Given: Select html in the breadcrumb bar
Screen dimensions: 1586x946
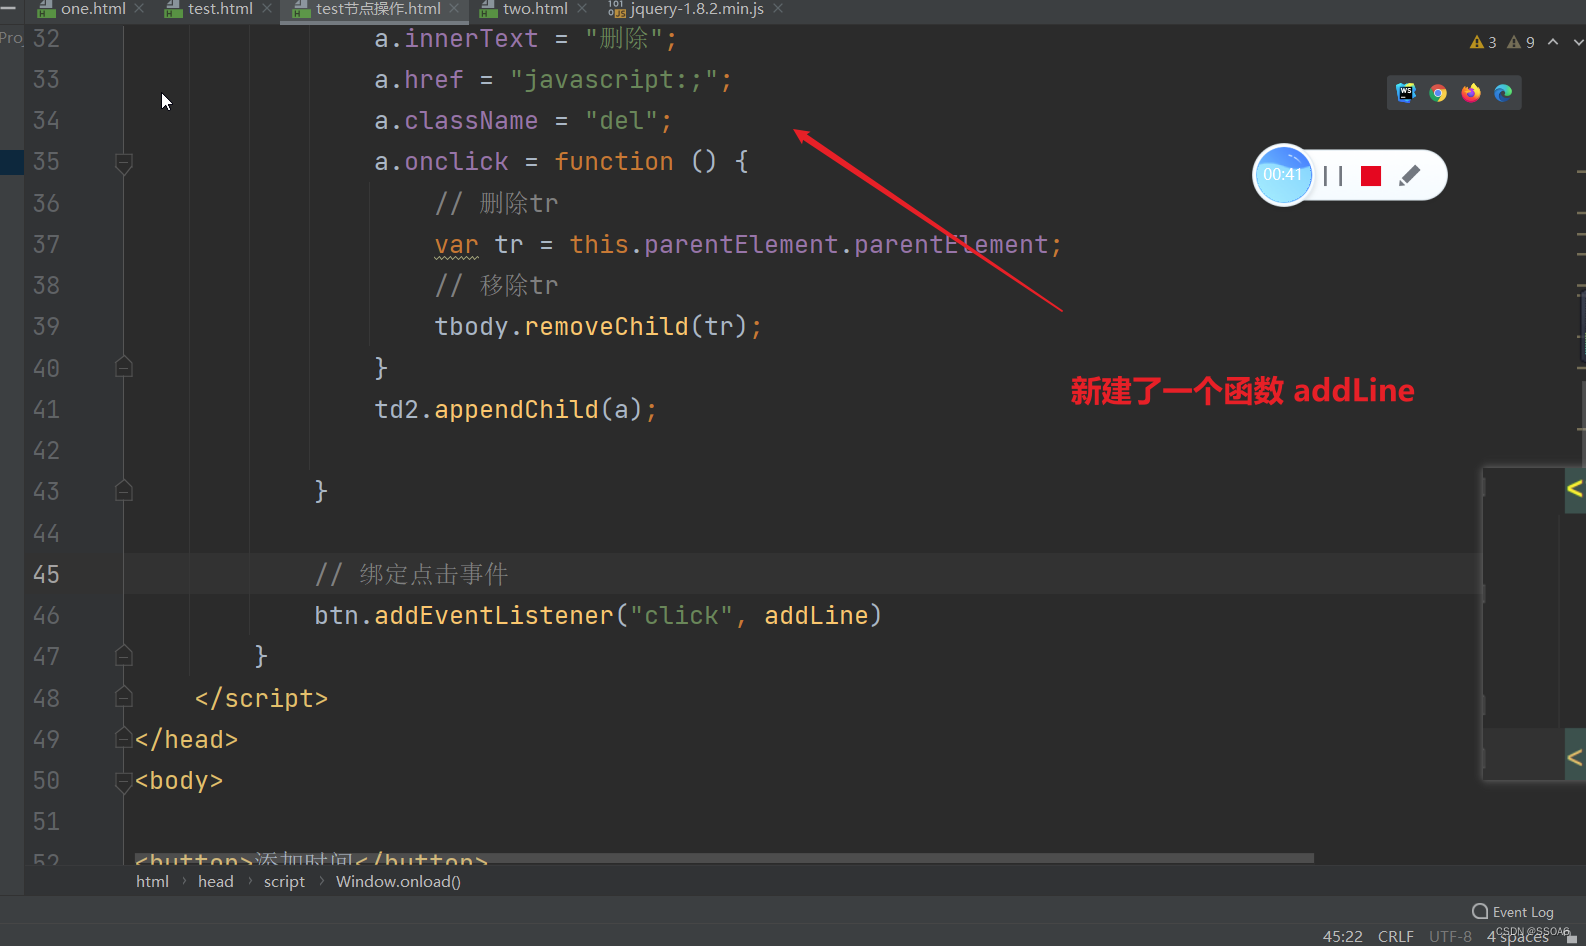Looking at the screenshot, I should point(152,881).
